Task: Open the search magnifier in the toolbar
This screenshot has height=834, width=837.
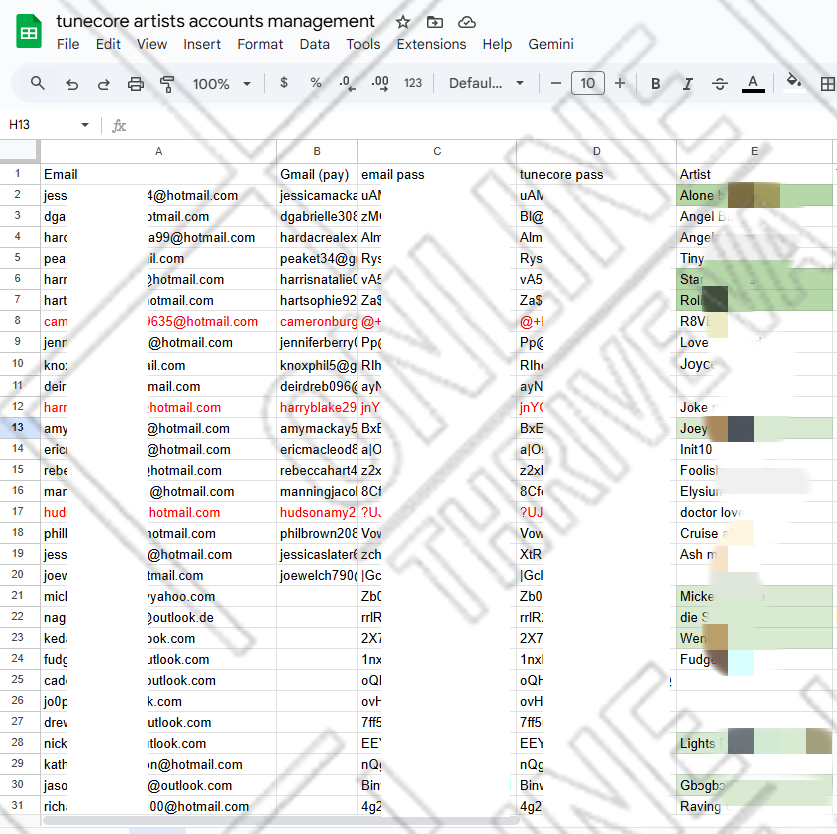Action: tap(38, 83)
